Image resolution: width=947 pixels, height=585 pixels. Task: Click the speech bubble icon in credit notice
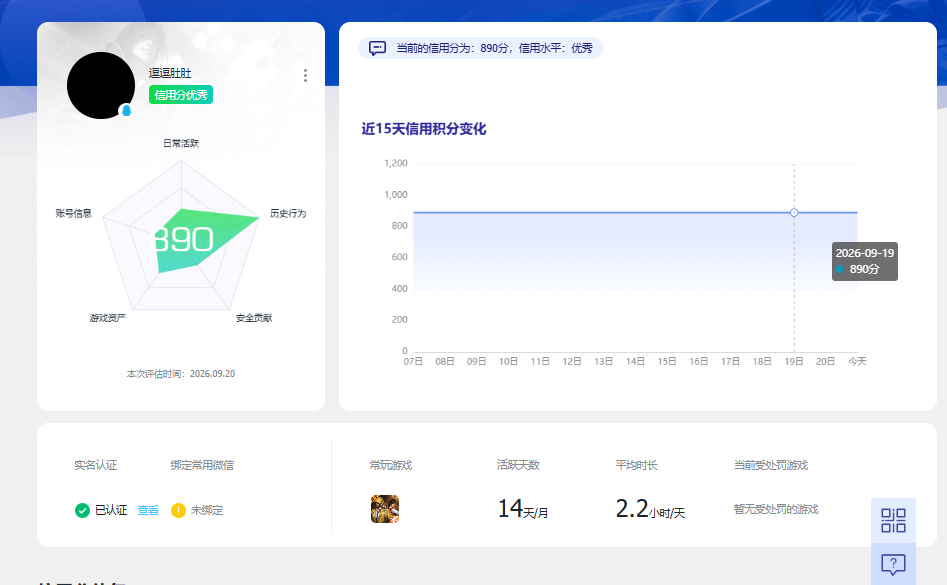(x=377, y=48)
